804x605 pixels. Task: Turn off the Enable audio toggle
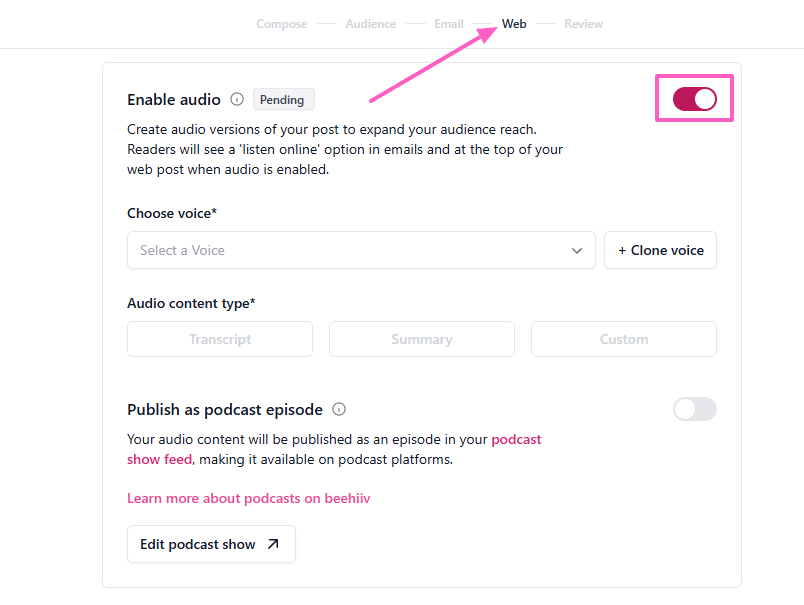click(694, 99)
